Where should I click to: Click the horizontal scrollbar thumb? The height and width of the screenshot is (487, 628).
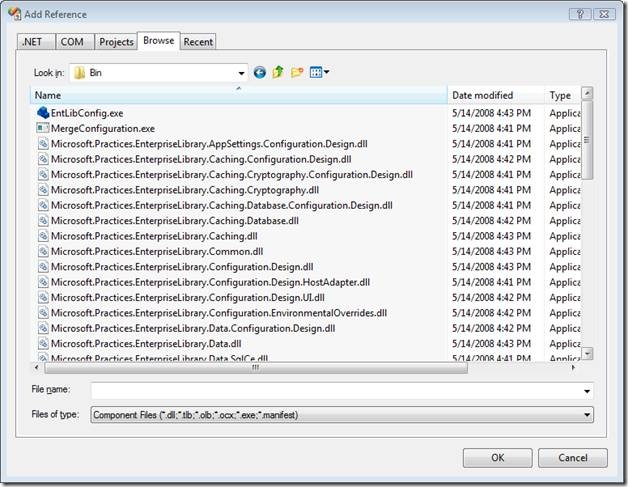(x=256, y=368)
